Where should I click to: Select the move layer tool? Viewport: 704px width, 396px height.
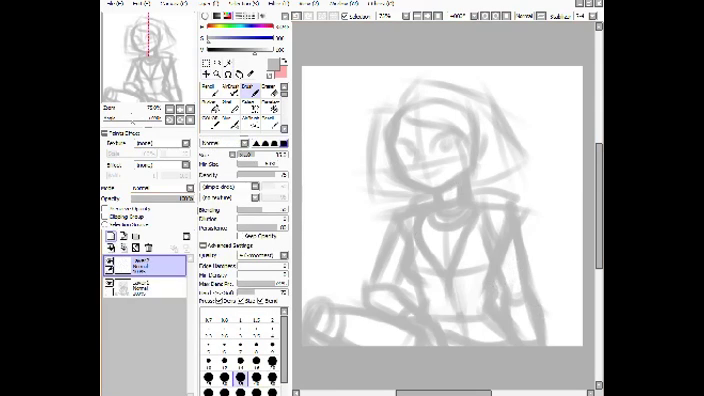(206, 74)
